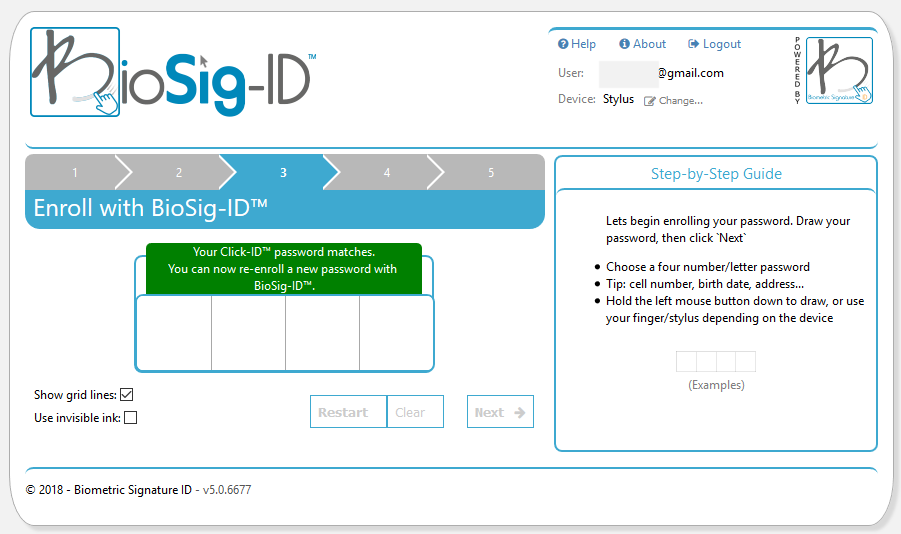This screenshot has width=901, height=534.
Task: Click the BioSig-ID logo image
Action: pos(173,72)
